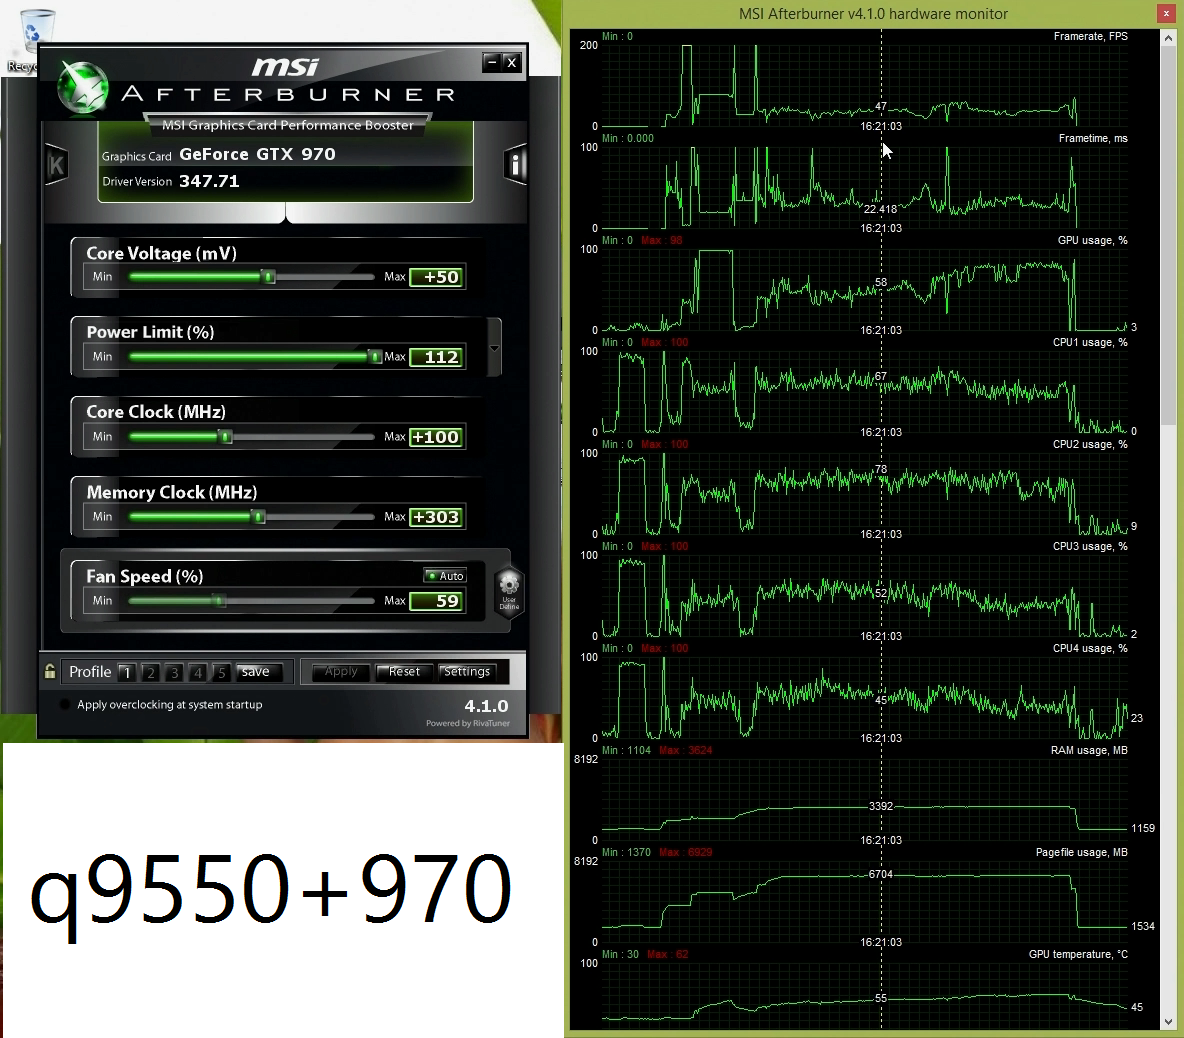Click the Core Voltage slider handle
The width and height of the screenshot is (1184, 1038).
click(269, 277)
